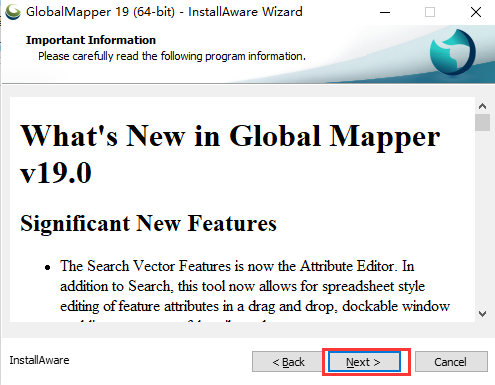Click the 'v19.0' version text

pos(56,172)
